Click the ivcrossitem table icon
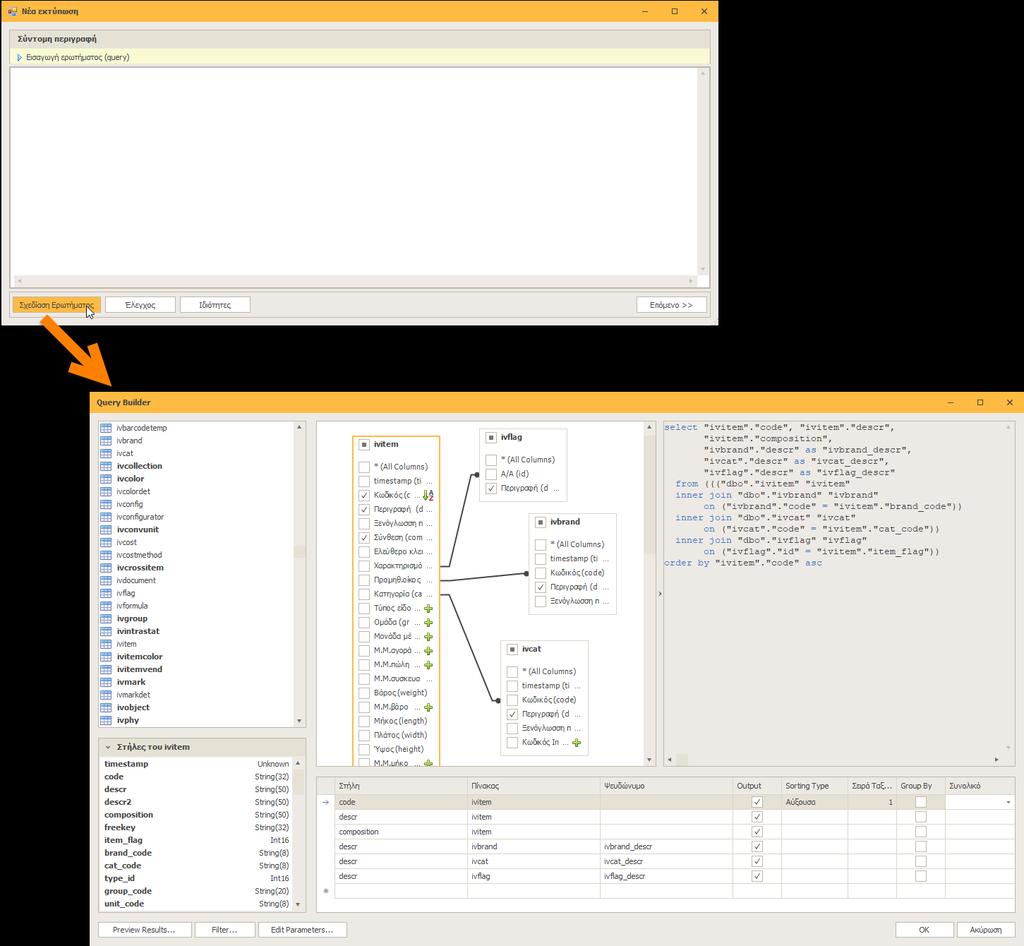 pos(106,568)
